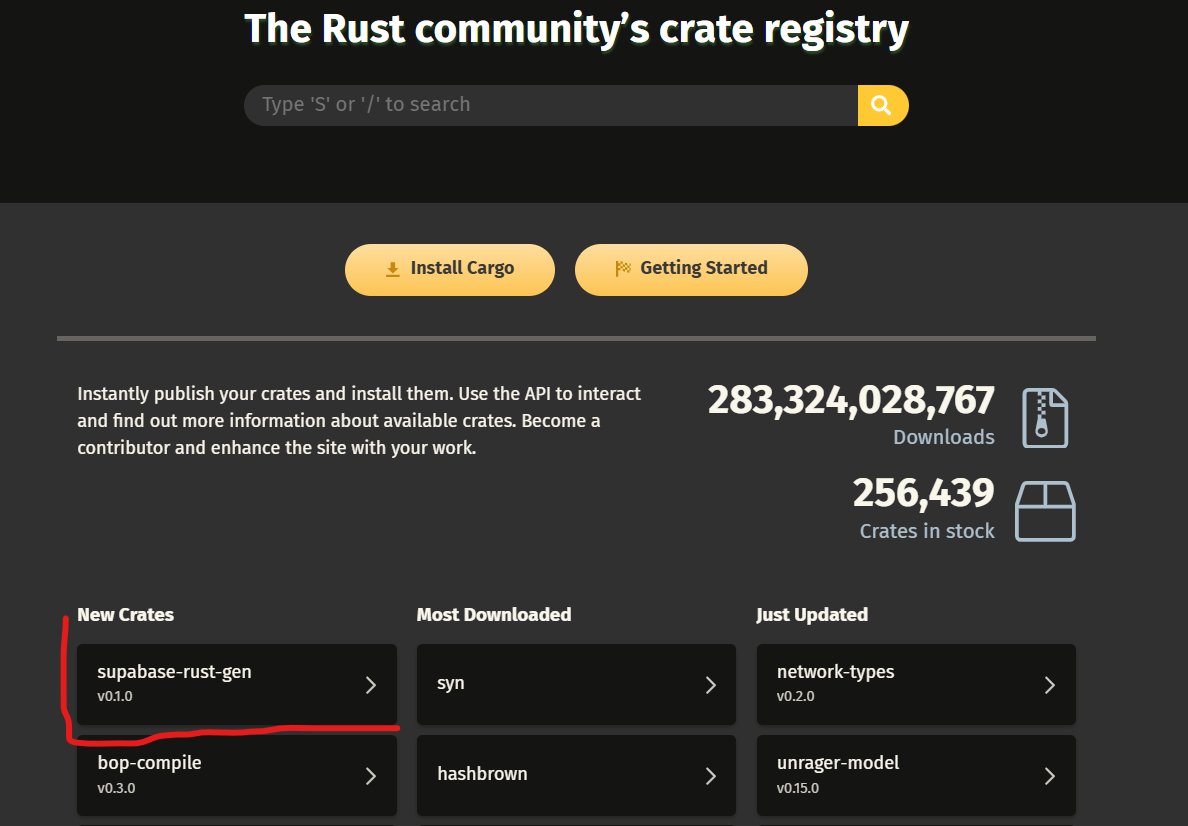Click chevron arrow on supabase-rust-gen card

point(370,685)
